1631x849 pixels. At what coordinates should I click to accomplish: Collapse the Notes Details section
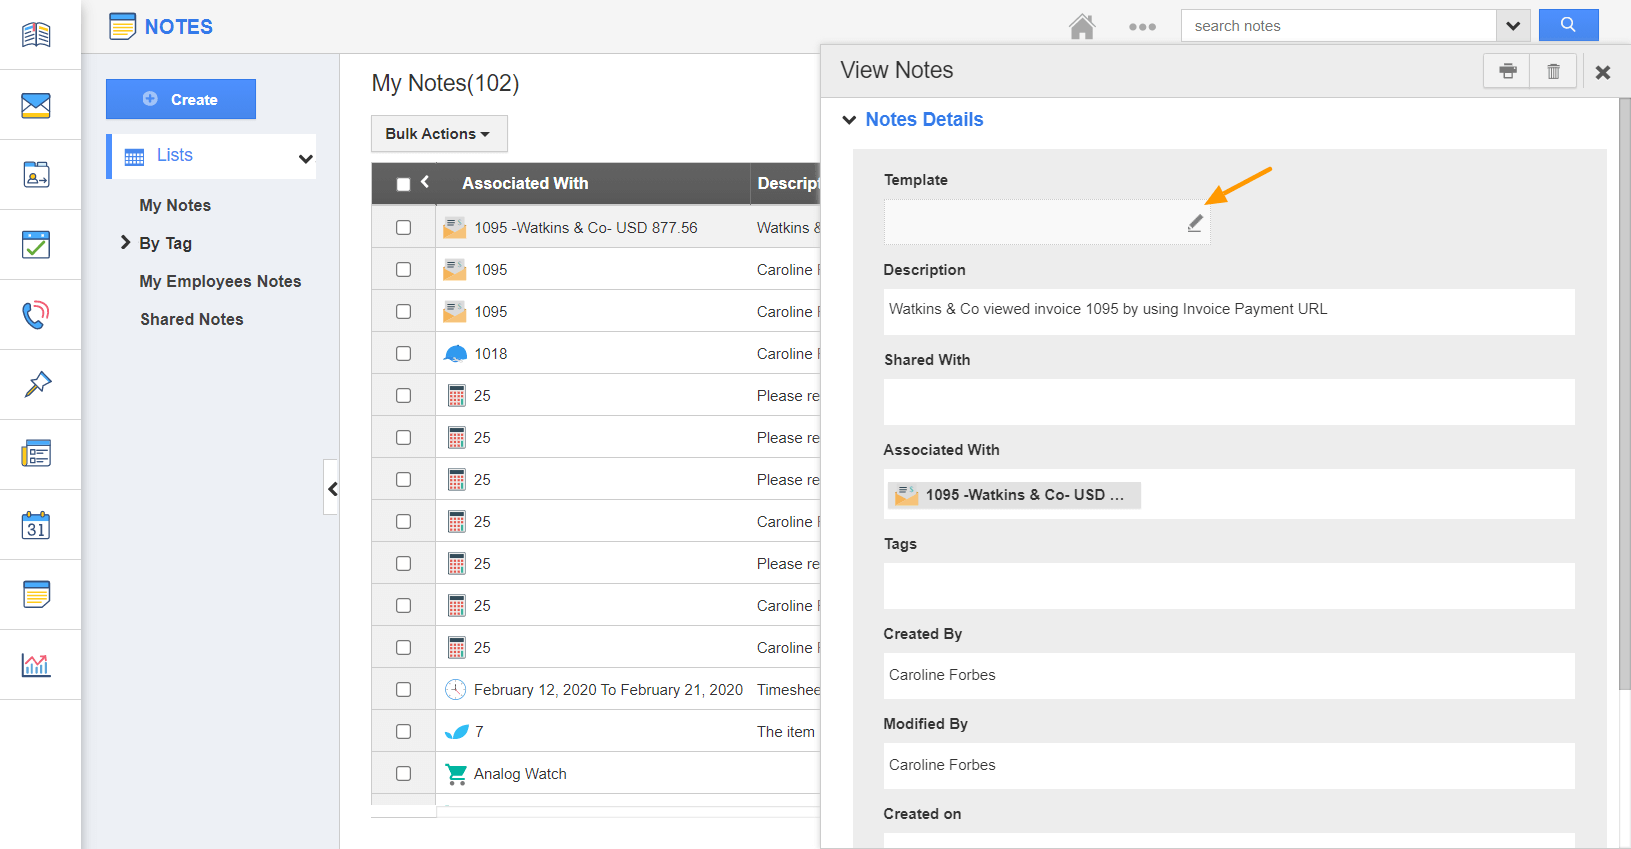849,120
